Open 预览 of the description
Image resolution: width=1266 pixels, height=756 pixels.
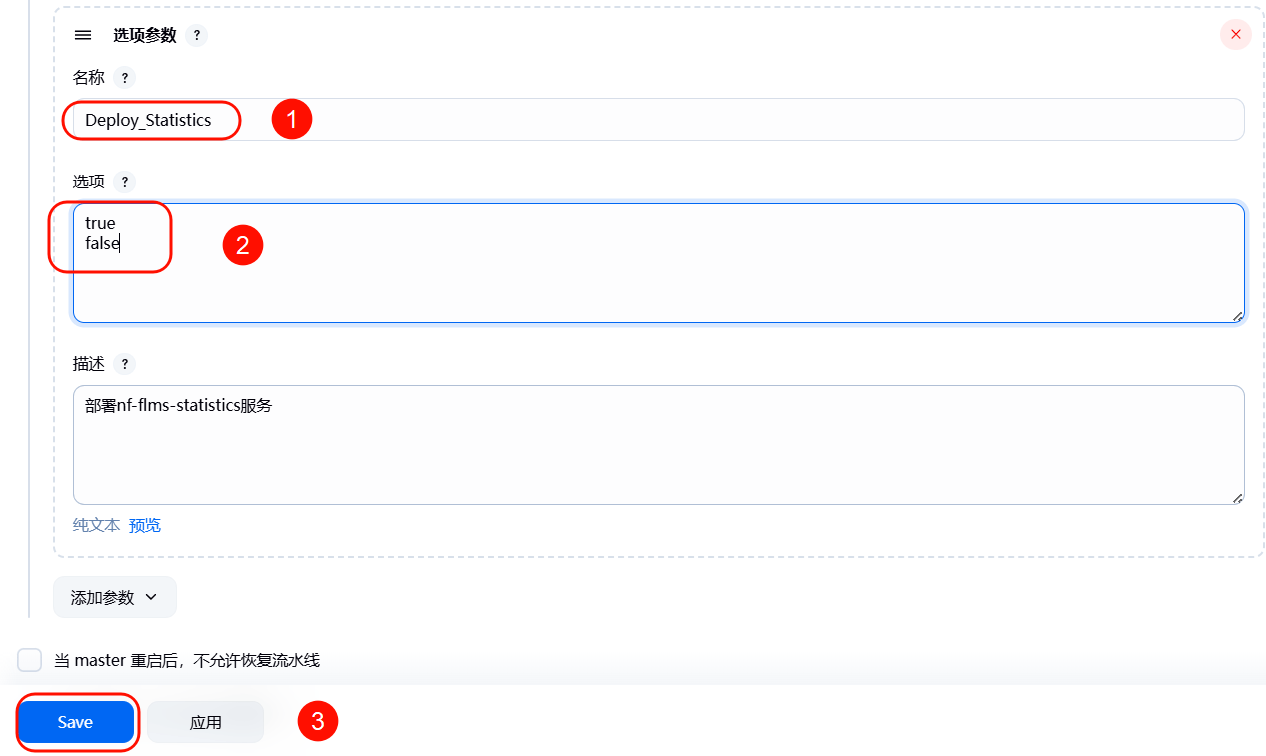(145, 525)
